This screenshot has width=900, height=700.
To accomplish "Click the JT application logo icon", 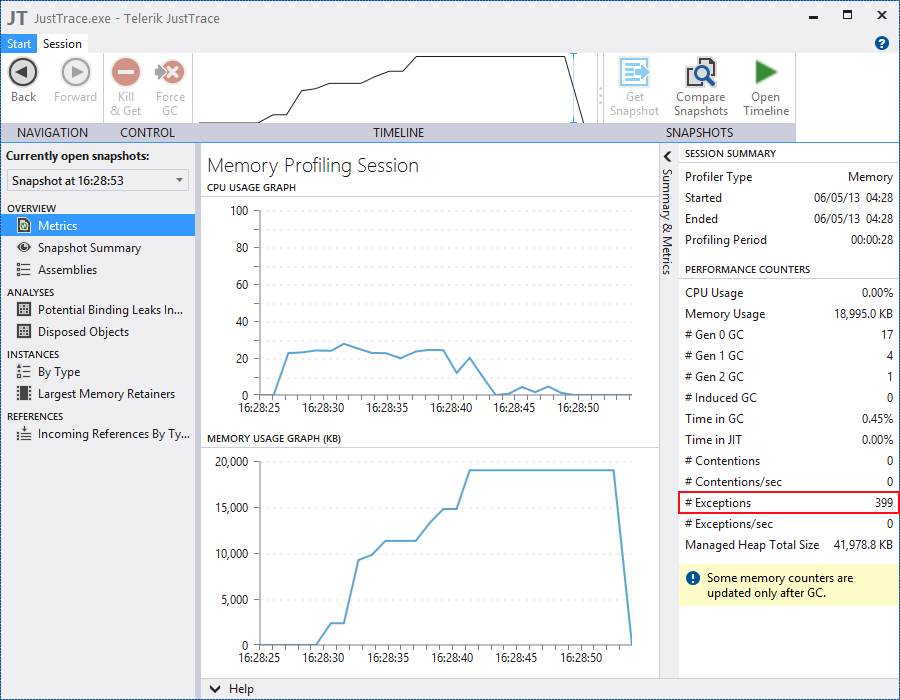I will (17, 18).
